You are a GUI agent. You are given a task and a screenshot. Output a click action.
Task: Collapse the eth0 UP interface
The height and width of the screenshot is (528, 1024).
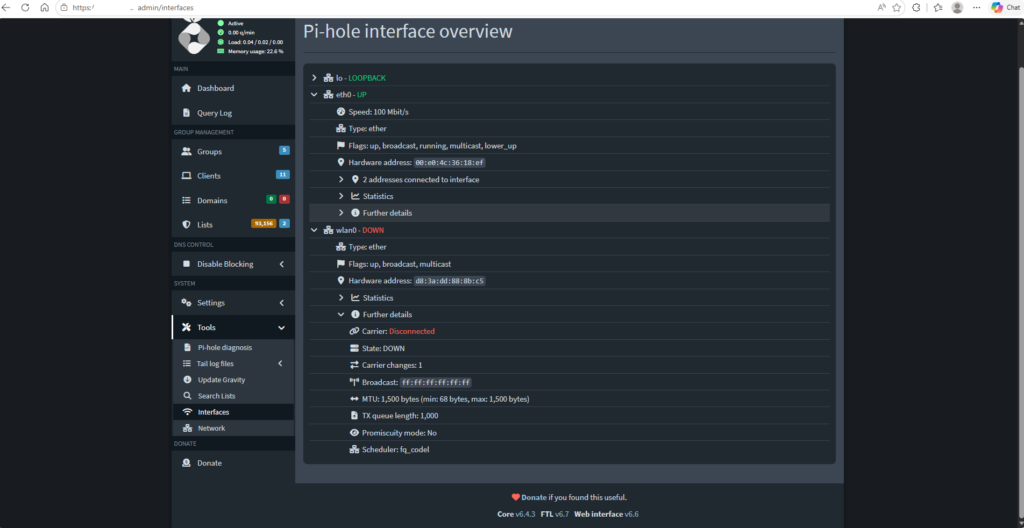pos(314,95)
